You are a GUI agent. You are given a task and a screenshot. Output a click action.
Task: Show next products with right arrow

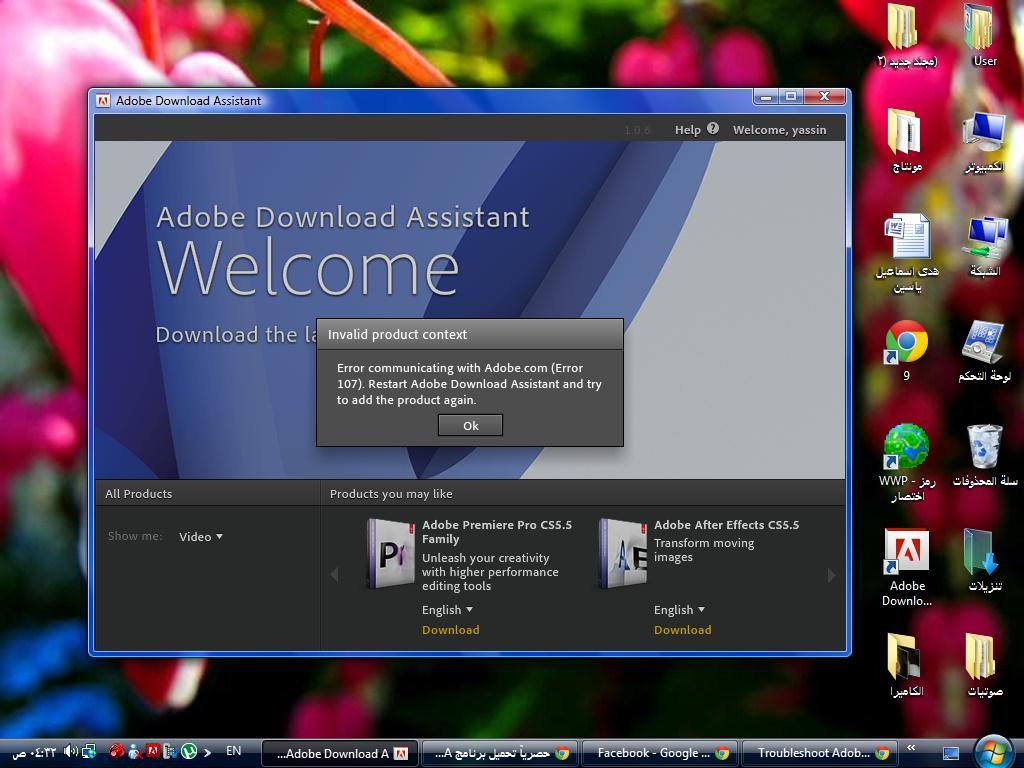(831, 575)
